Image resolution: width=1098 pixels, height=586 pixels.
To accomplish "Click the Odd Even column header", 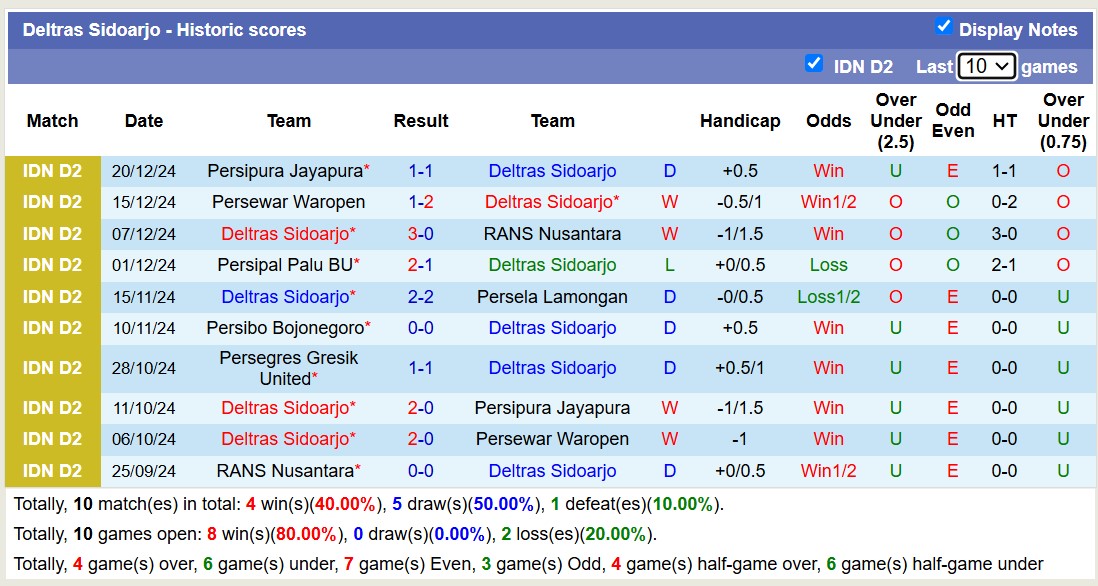I will coord(953,121).
